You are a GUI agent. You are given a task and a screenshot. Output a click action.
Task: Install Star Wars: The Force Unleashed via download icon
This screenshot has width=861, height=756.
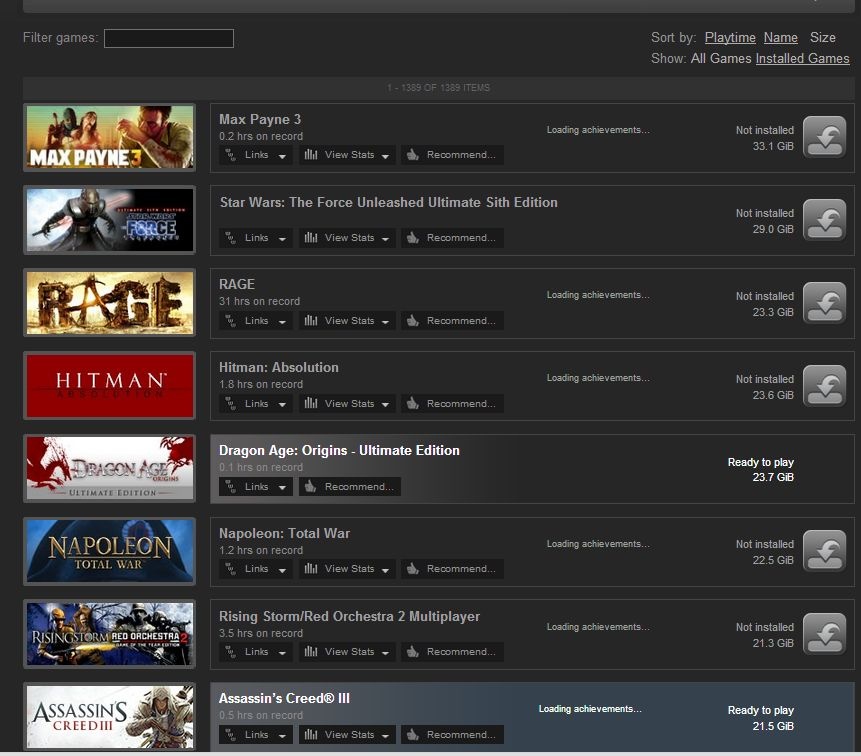(824, 220)
